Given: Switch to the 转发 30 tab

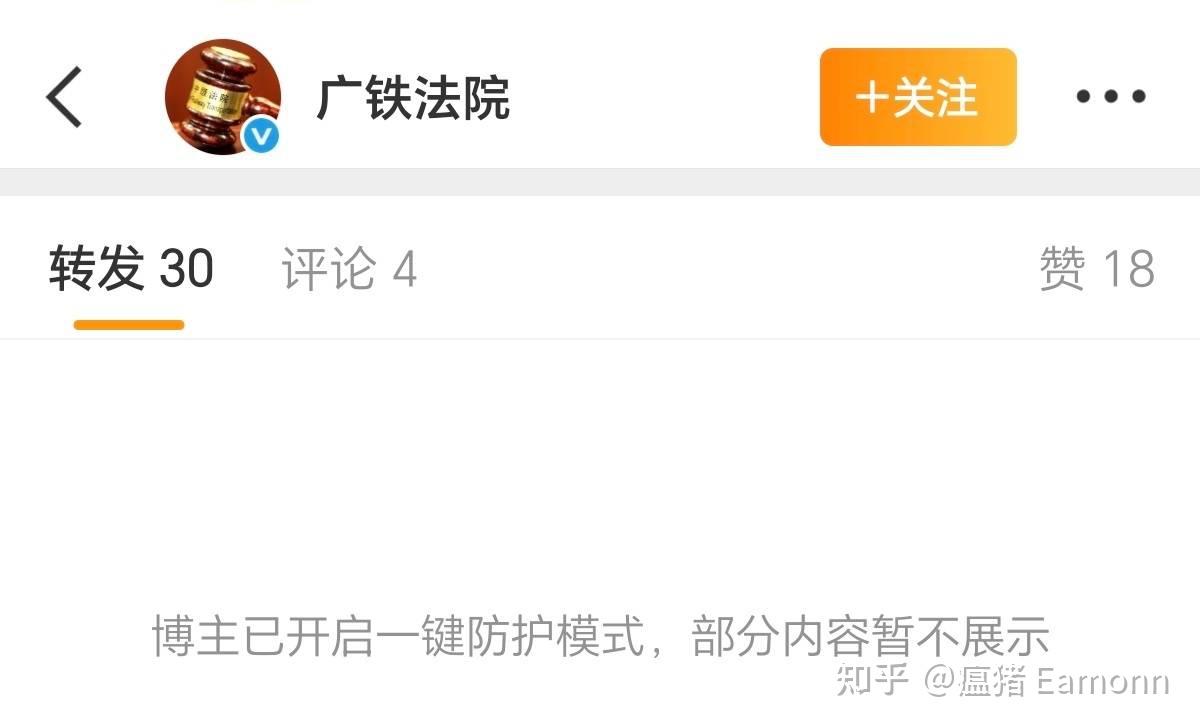Looking at the screenshot, I should coord(131,269).
